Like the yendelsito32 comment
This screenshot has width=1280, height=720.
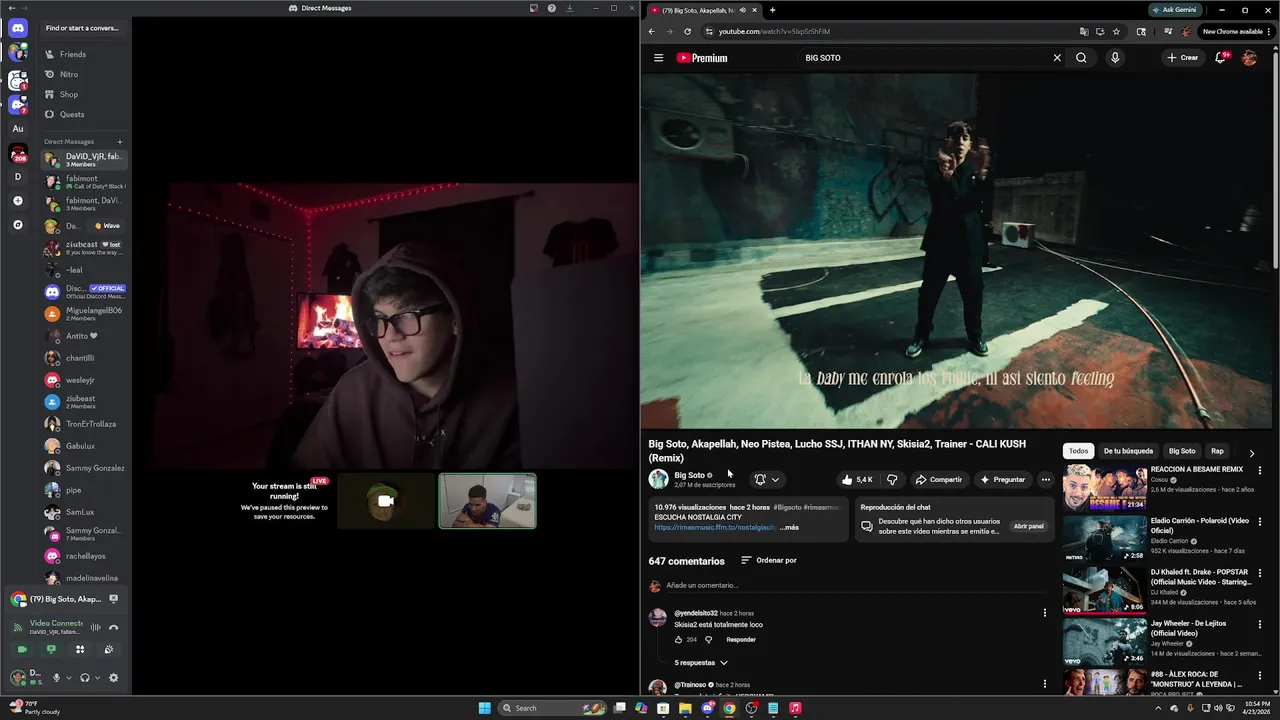coord(678,639)
